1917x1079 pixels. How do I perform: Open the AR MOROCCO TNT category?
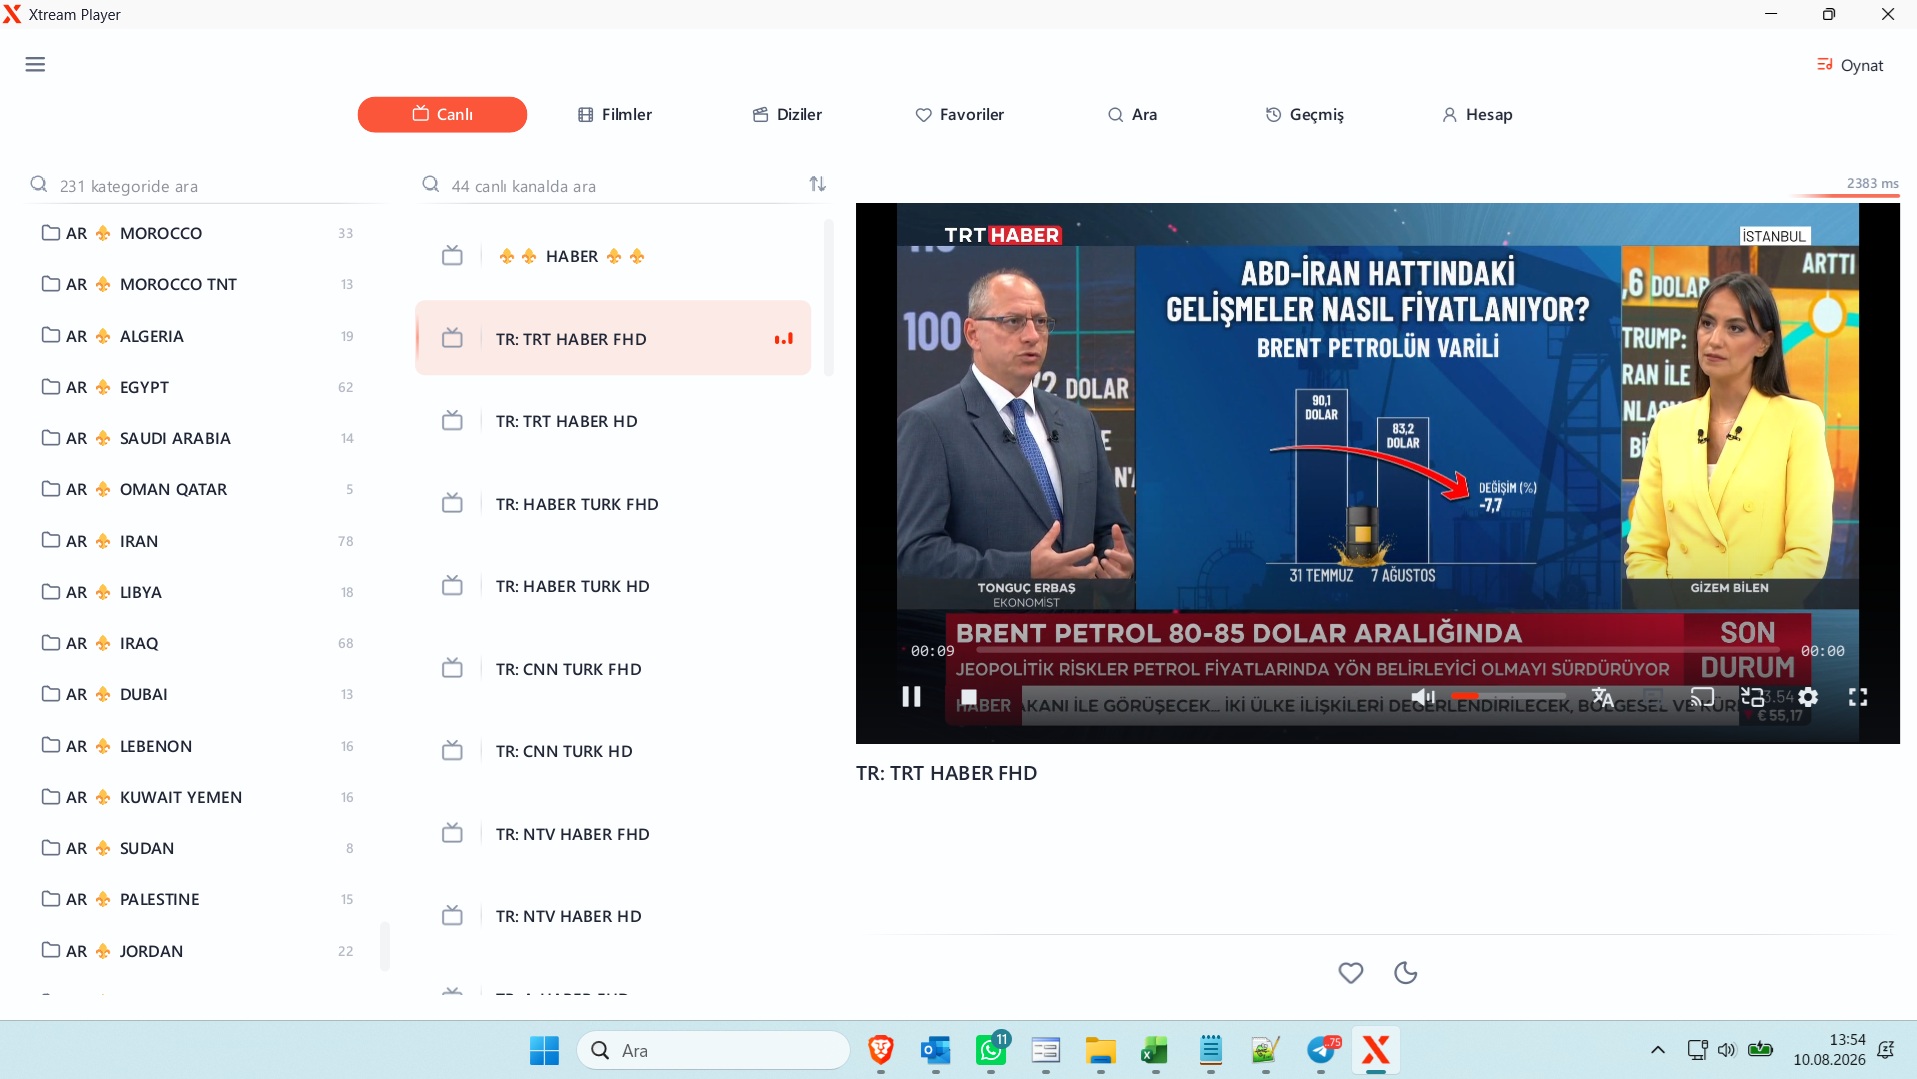pos(198,284)
